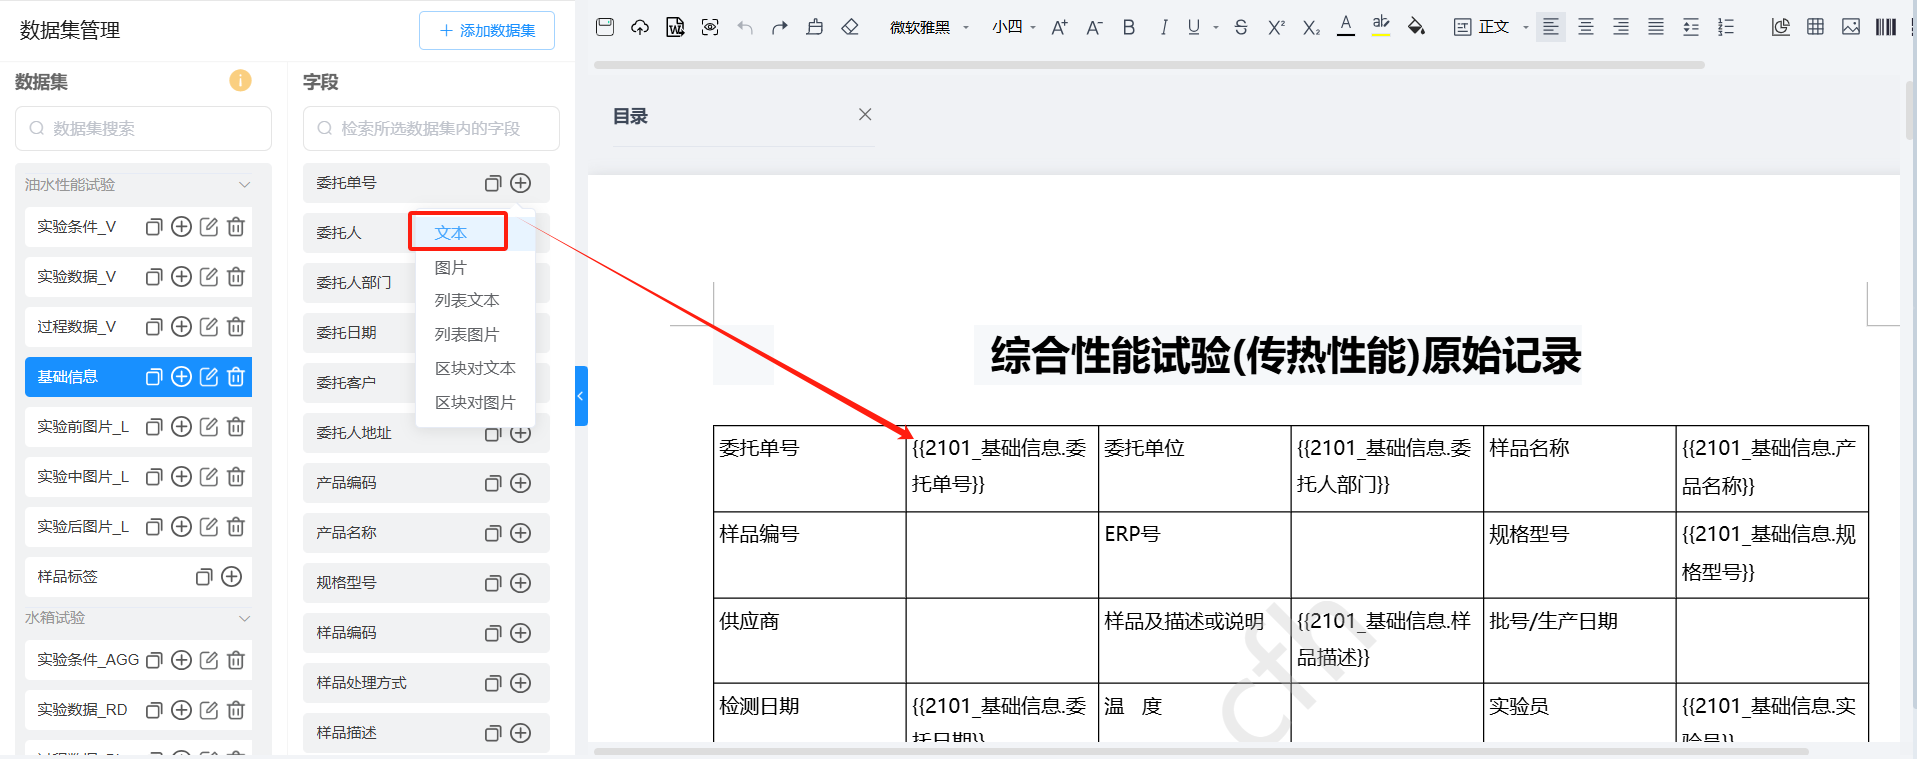
Task: Toggle underline formatting
Action: point(1194,27)
